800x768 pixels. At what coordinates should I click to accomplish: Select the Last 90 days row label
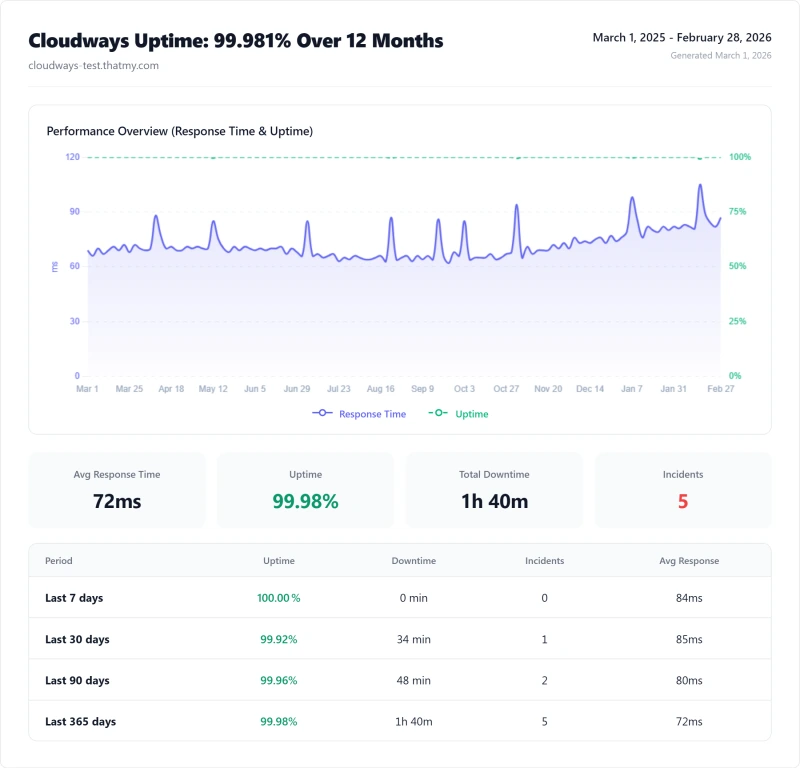pyautogui.click(x=77, y=680)
